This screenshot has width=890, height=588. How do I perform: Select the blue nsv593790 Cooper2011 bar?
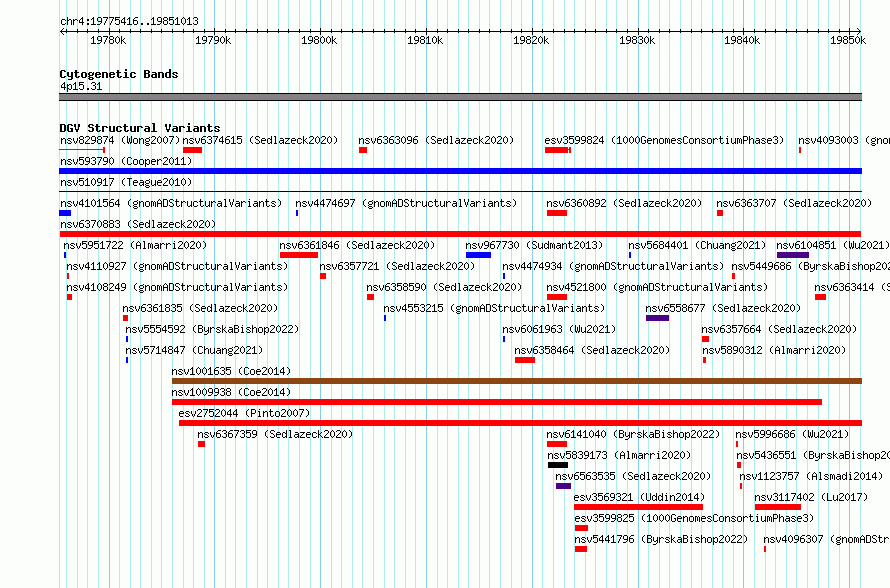coord(460,171)
